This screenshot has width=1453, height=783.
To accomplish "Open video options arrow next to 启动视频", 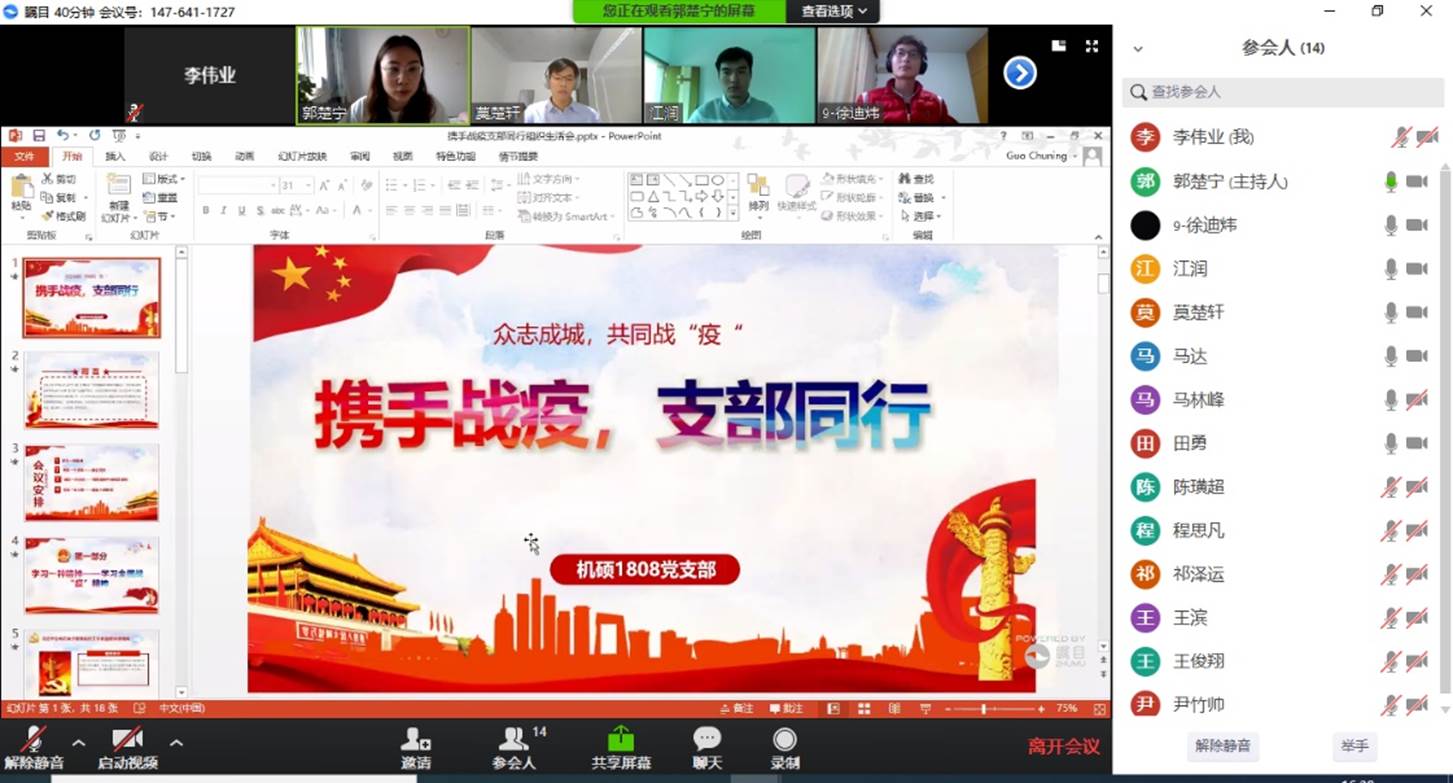I will pos(176,743).
